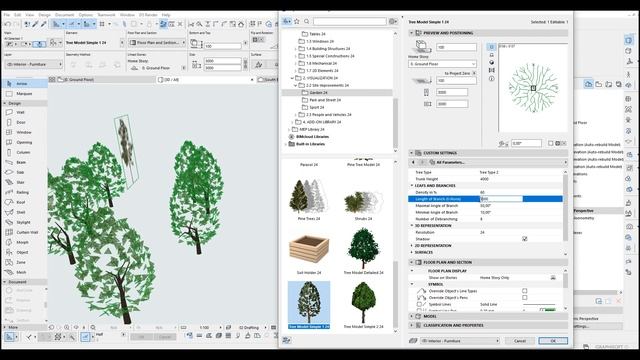Click the info icon beside preview
Viewport: 640px width, 360px height.
[491, 78]
